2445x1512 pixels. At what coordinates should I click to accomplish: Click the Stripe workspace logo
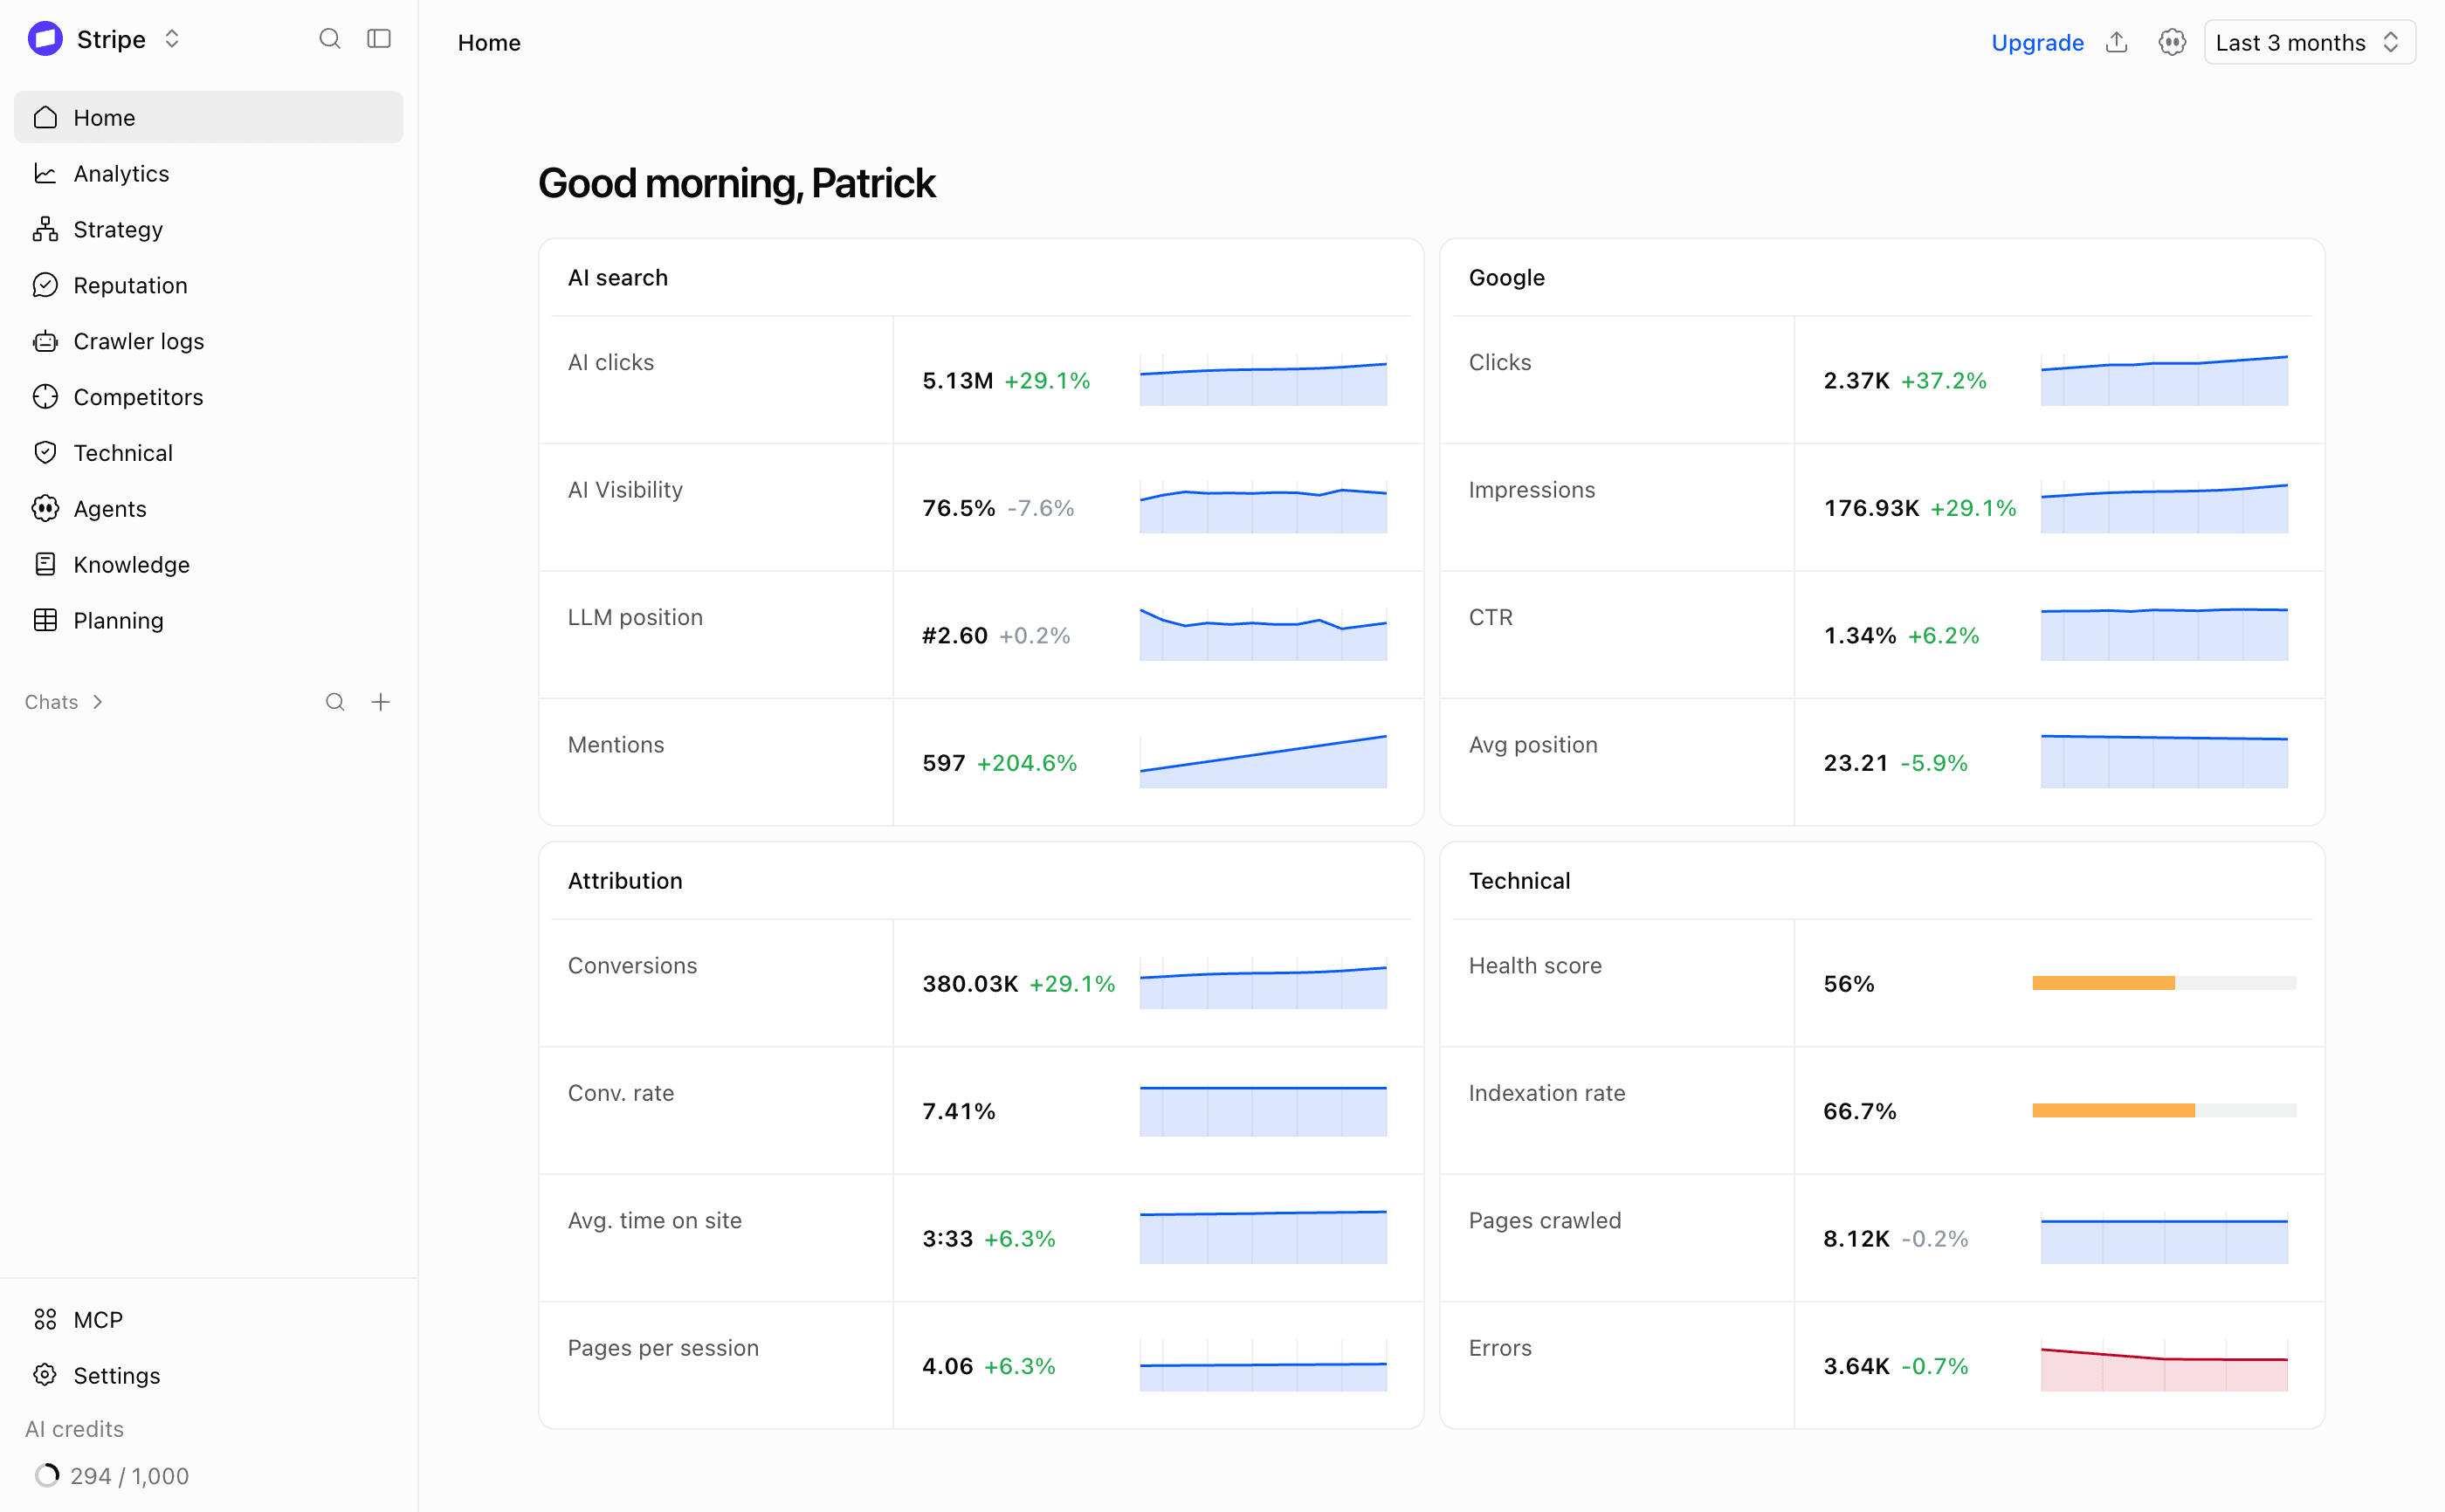[45, 39]
